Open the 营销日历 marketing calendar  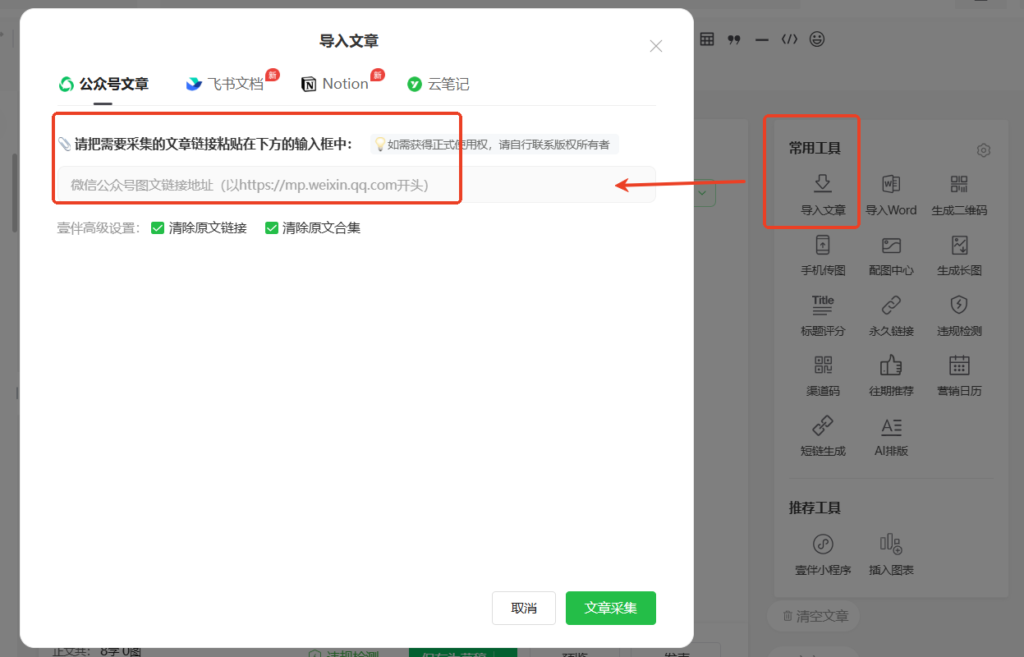coord(959,376)
